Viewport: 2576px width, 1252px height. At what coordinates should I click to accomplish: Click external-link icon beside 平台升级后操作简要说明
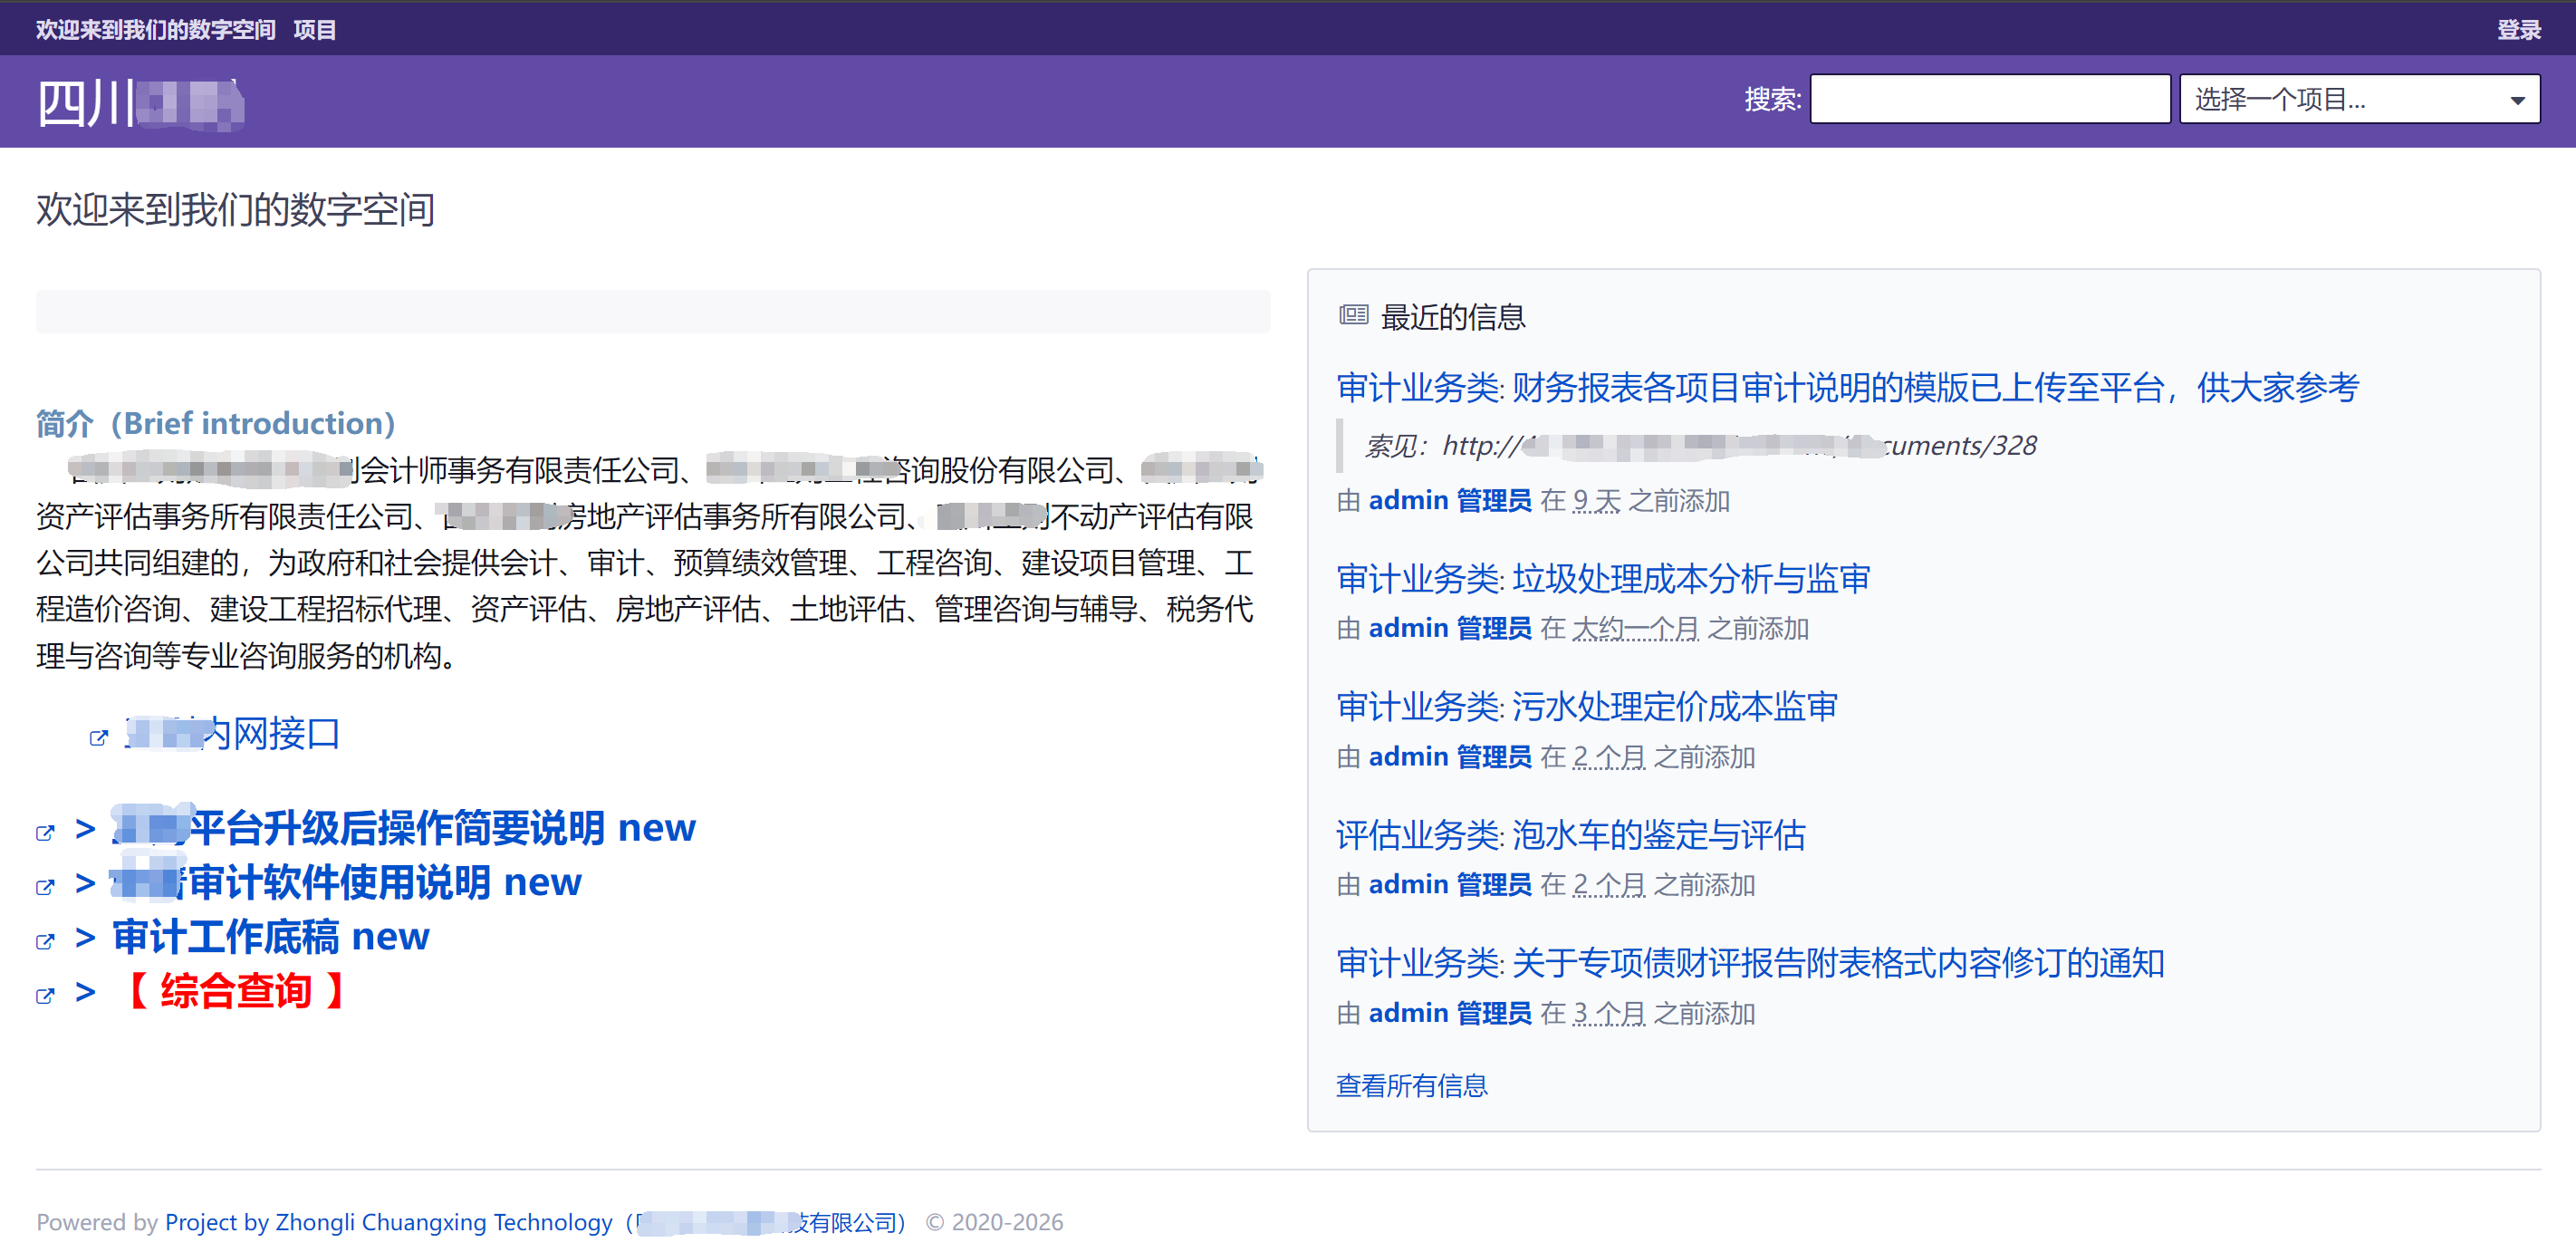(x=45, y=833)
